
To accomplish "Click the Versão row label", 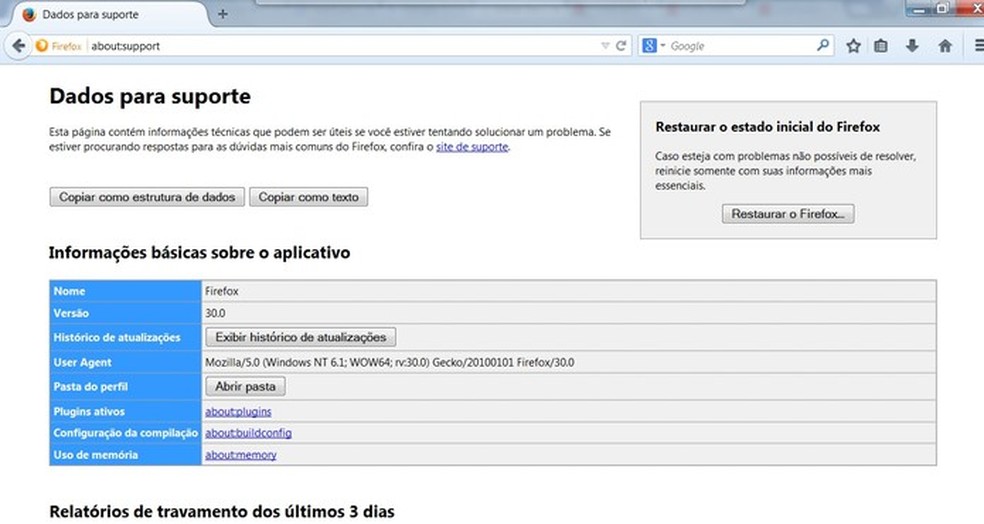I will coord(71,313).
